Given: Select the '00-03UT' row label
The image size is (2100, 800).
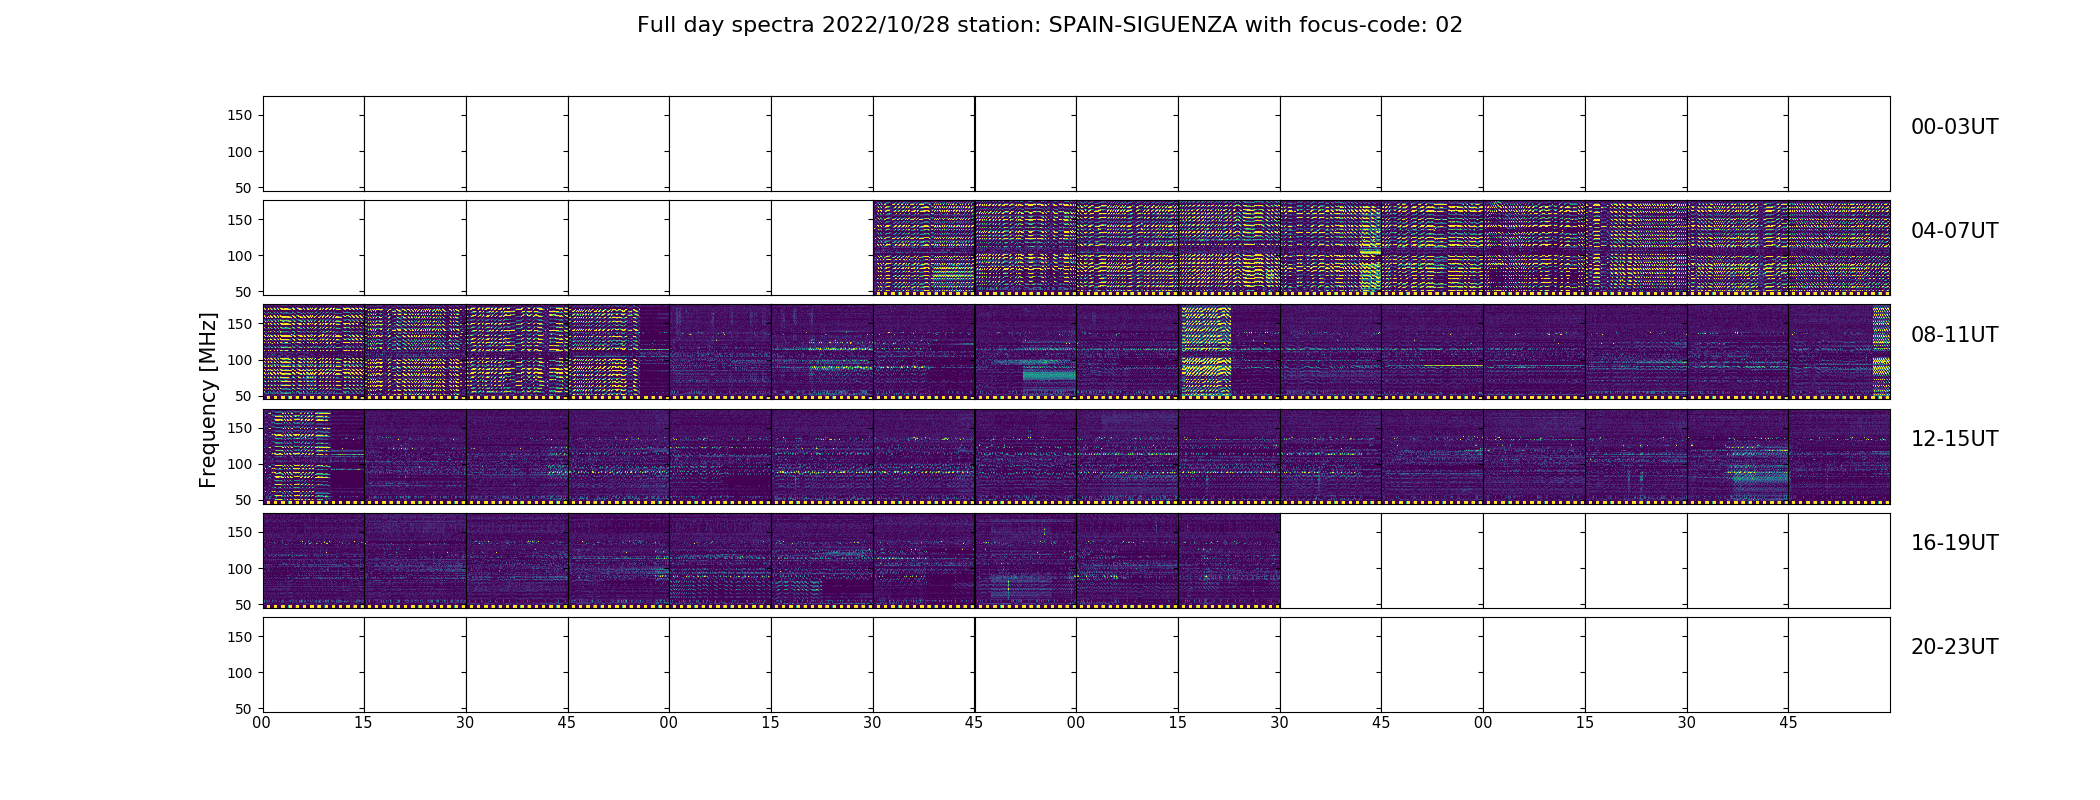Looking at the screenshot, I should coord(1954,127).
